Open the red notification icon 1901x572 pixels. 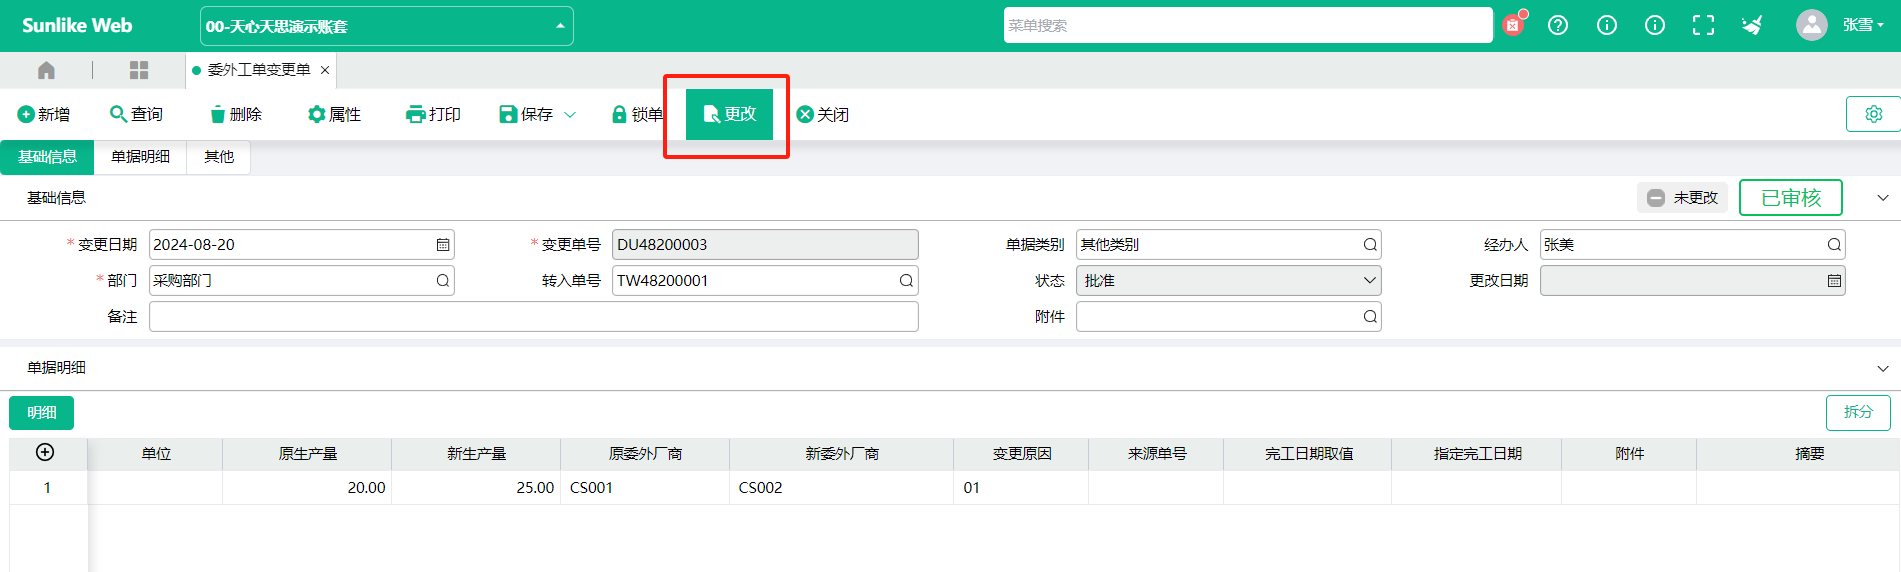point(1513,25)
